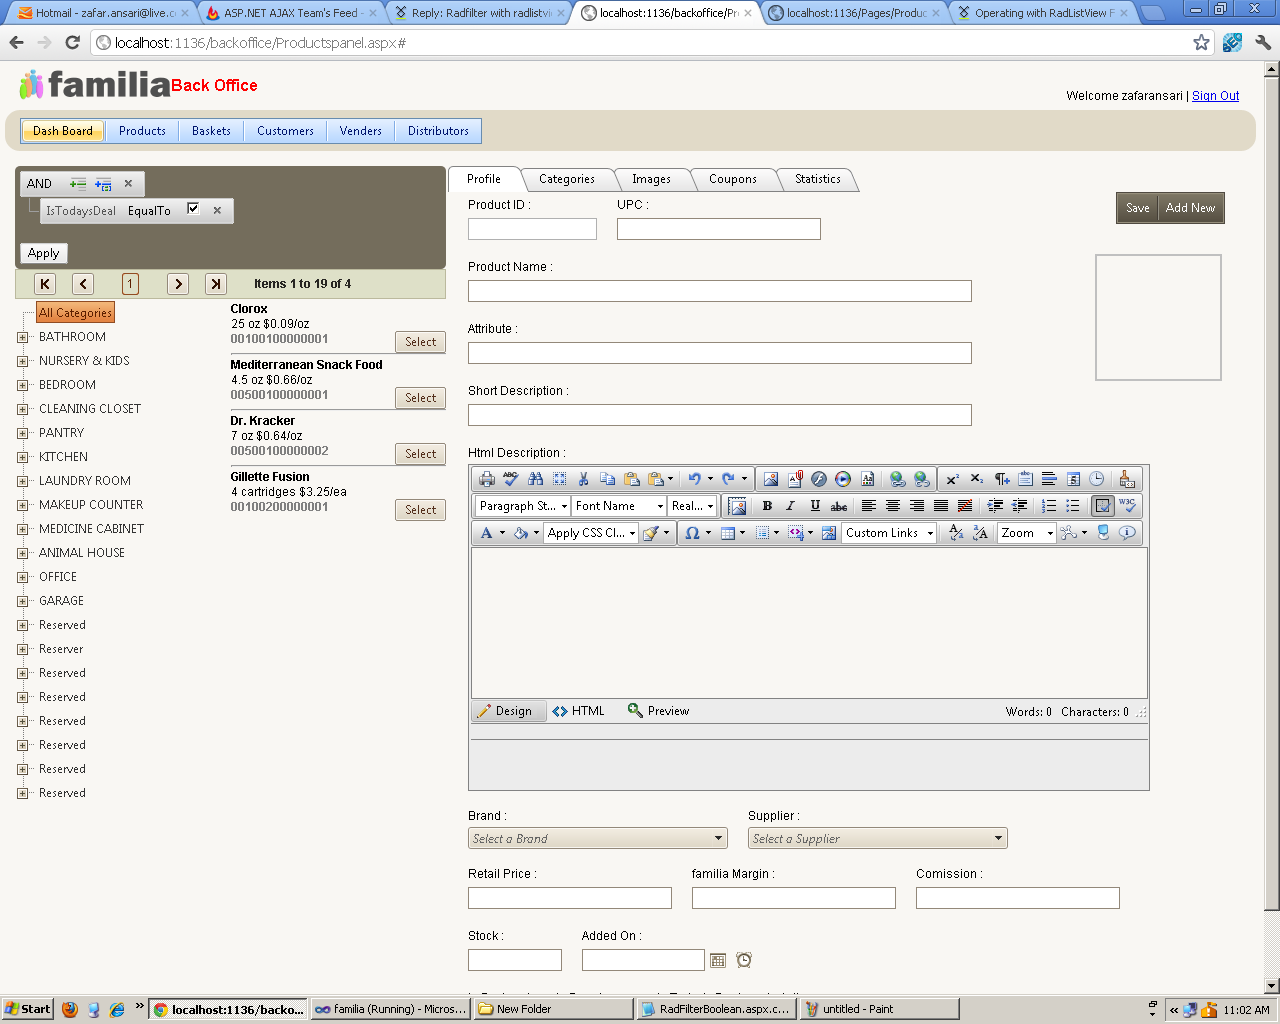
Task: Switch to the Categories tab
Action: [567, 179]
